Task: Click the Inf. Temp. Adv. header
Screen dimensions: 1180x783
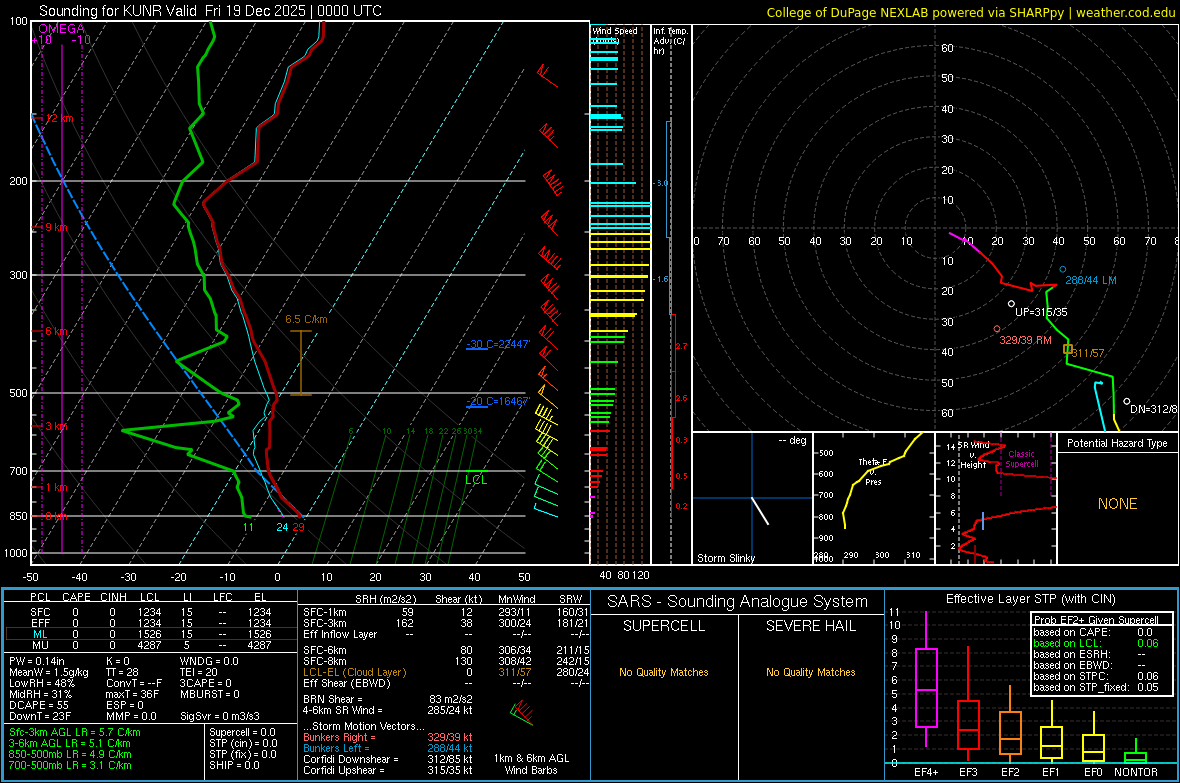Action: pyautogui.click(x=669, y=41)
